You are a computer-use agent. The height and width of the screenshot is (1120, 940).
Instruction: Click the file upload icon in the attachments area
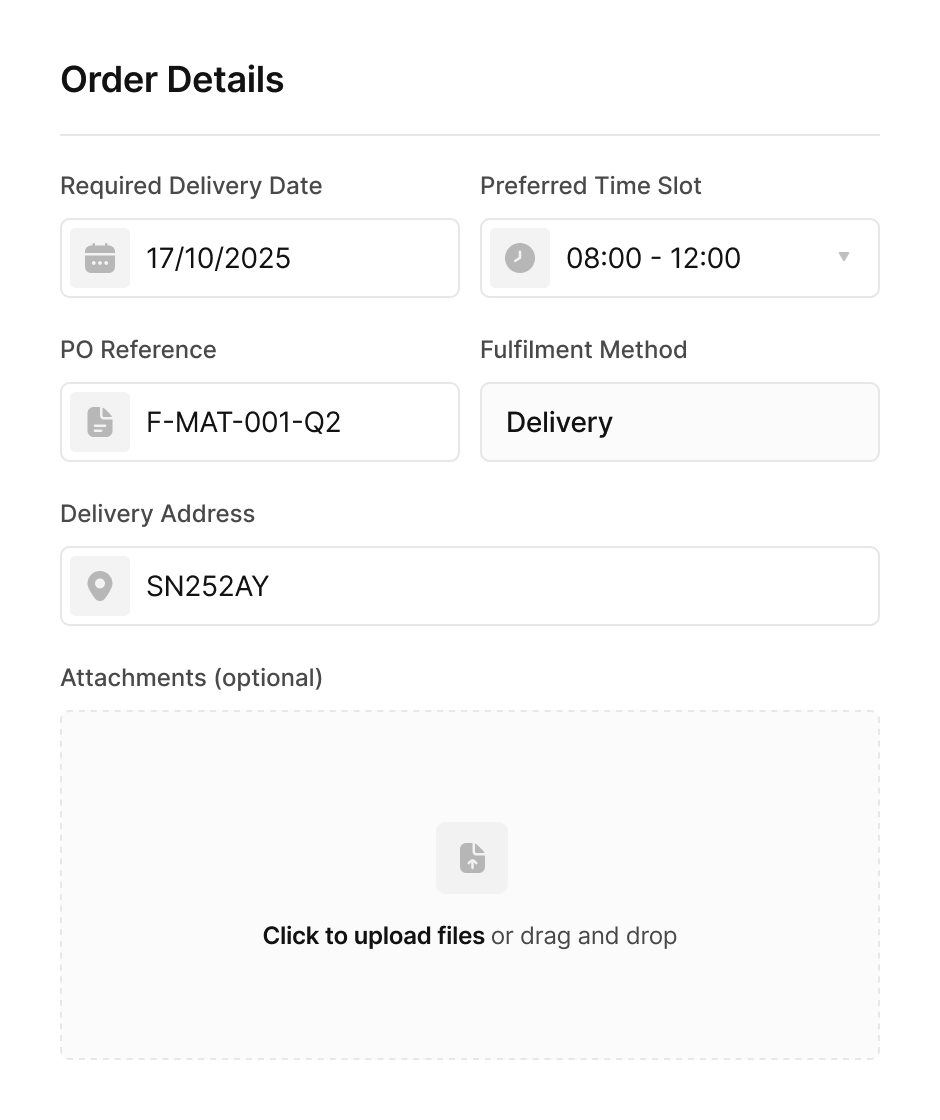pyautogui.click(x=471, y=857)
